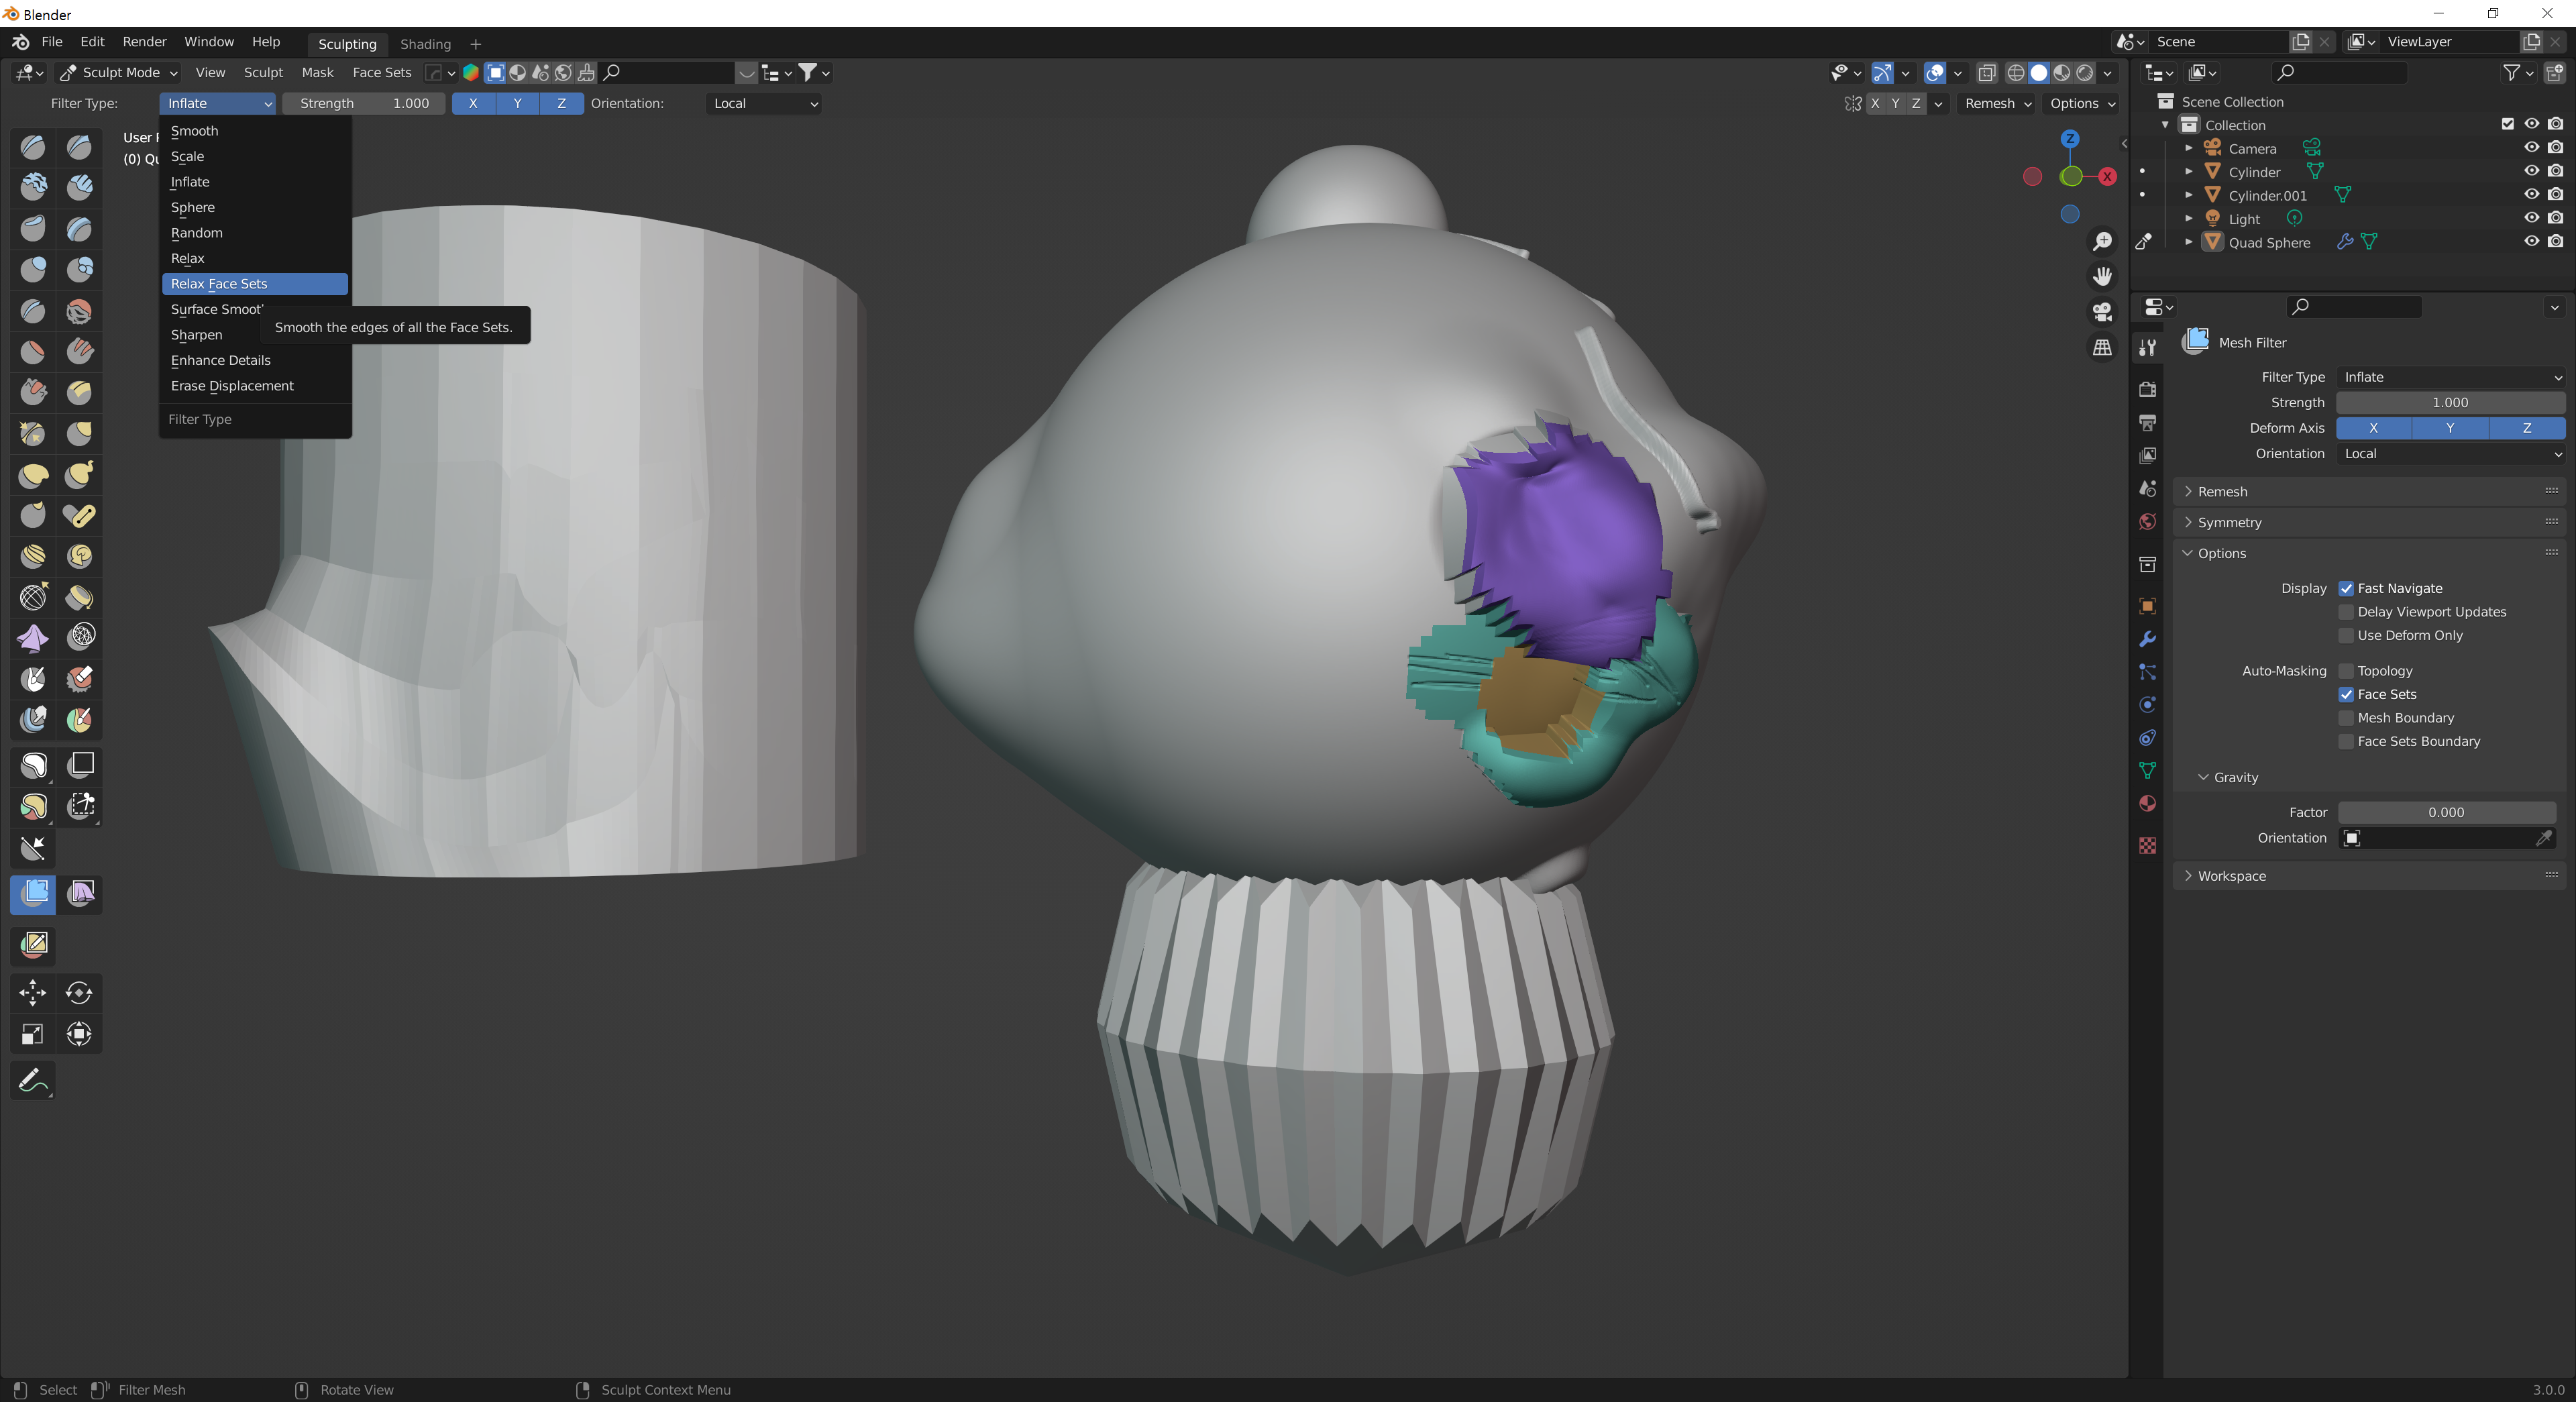Image resolution: width=2576 pixels, height=1402 pixels.
Task: Click the pan view hand icon
Action: (x=2102, y=276)
